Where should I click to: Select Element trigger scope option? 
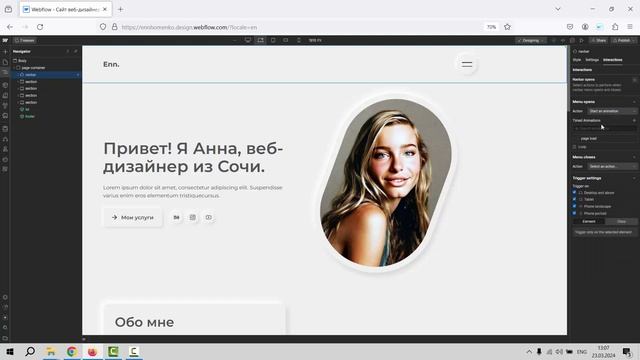pyautogui.click(x=589, y=221)
